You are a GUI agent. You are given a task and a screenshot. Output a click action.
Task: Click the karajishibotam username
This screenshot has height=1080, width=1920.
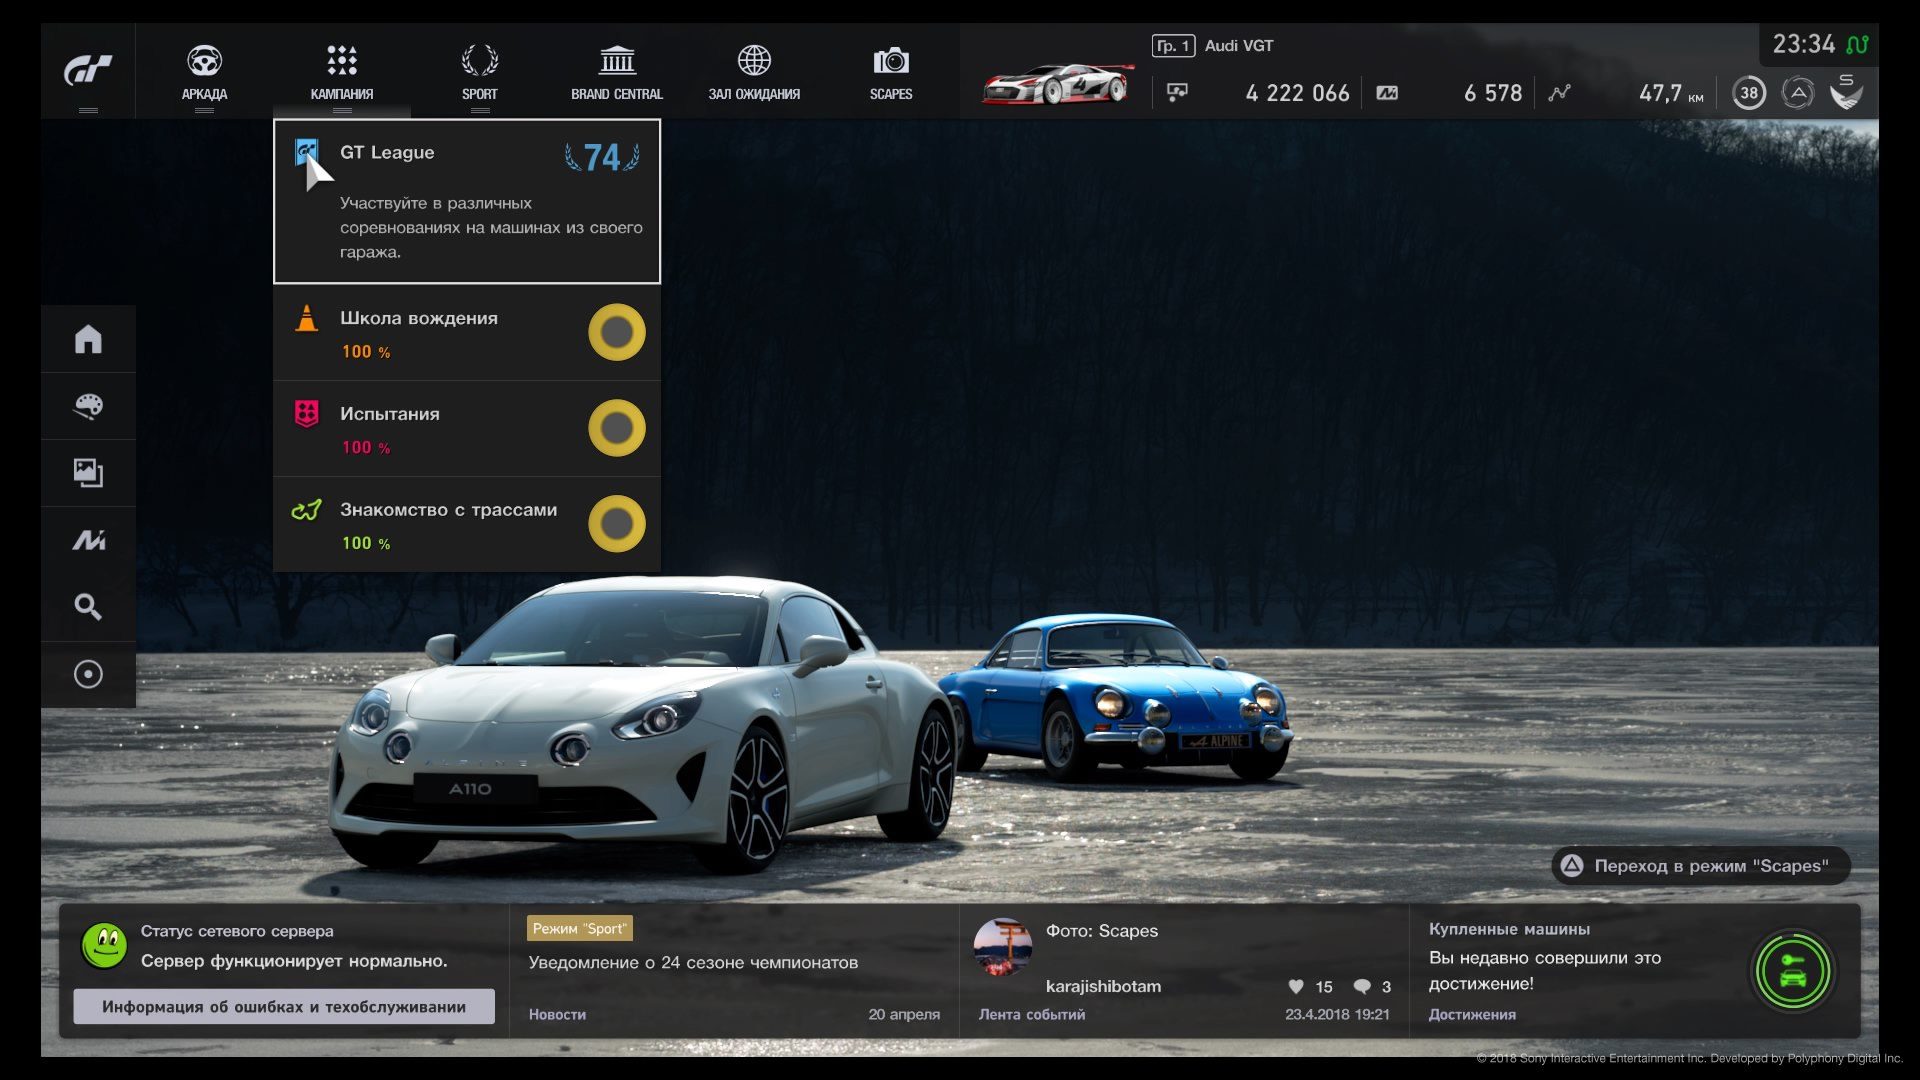1103,987
